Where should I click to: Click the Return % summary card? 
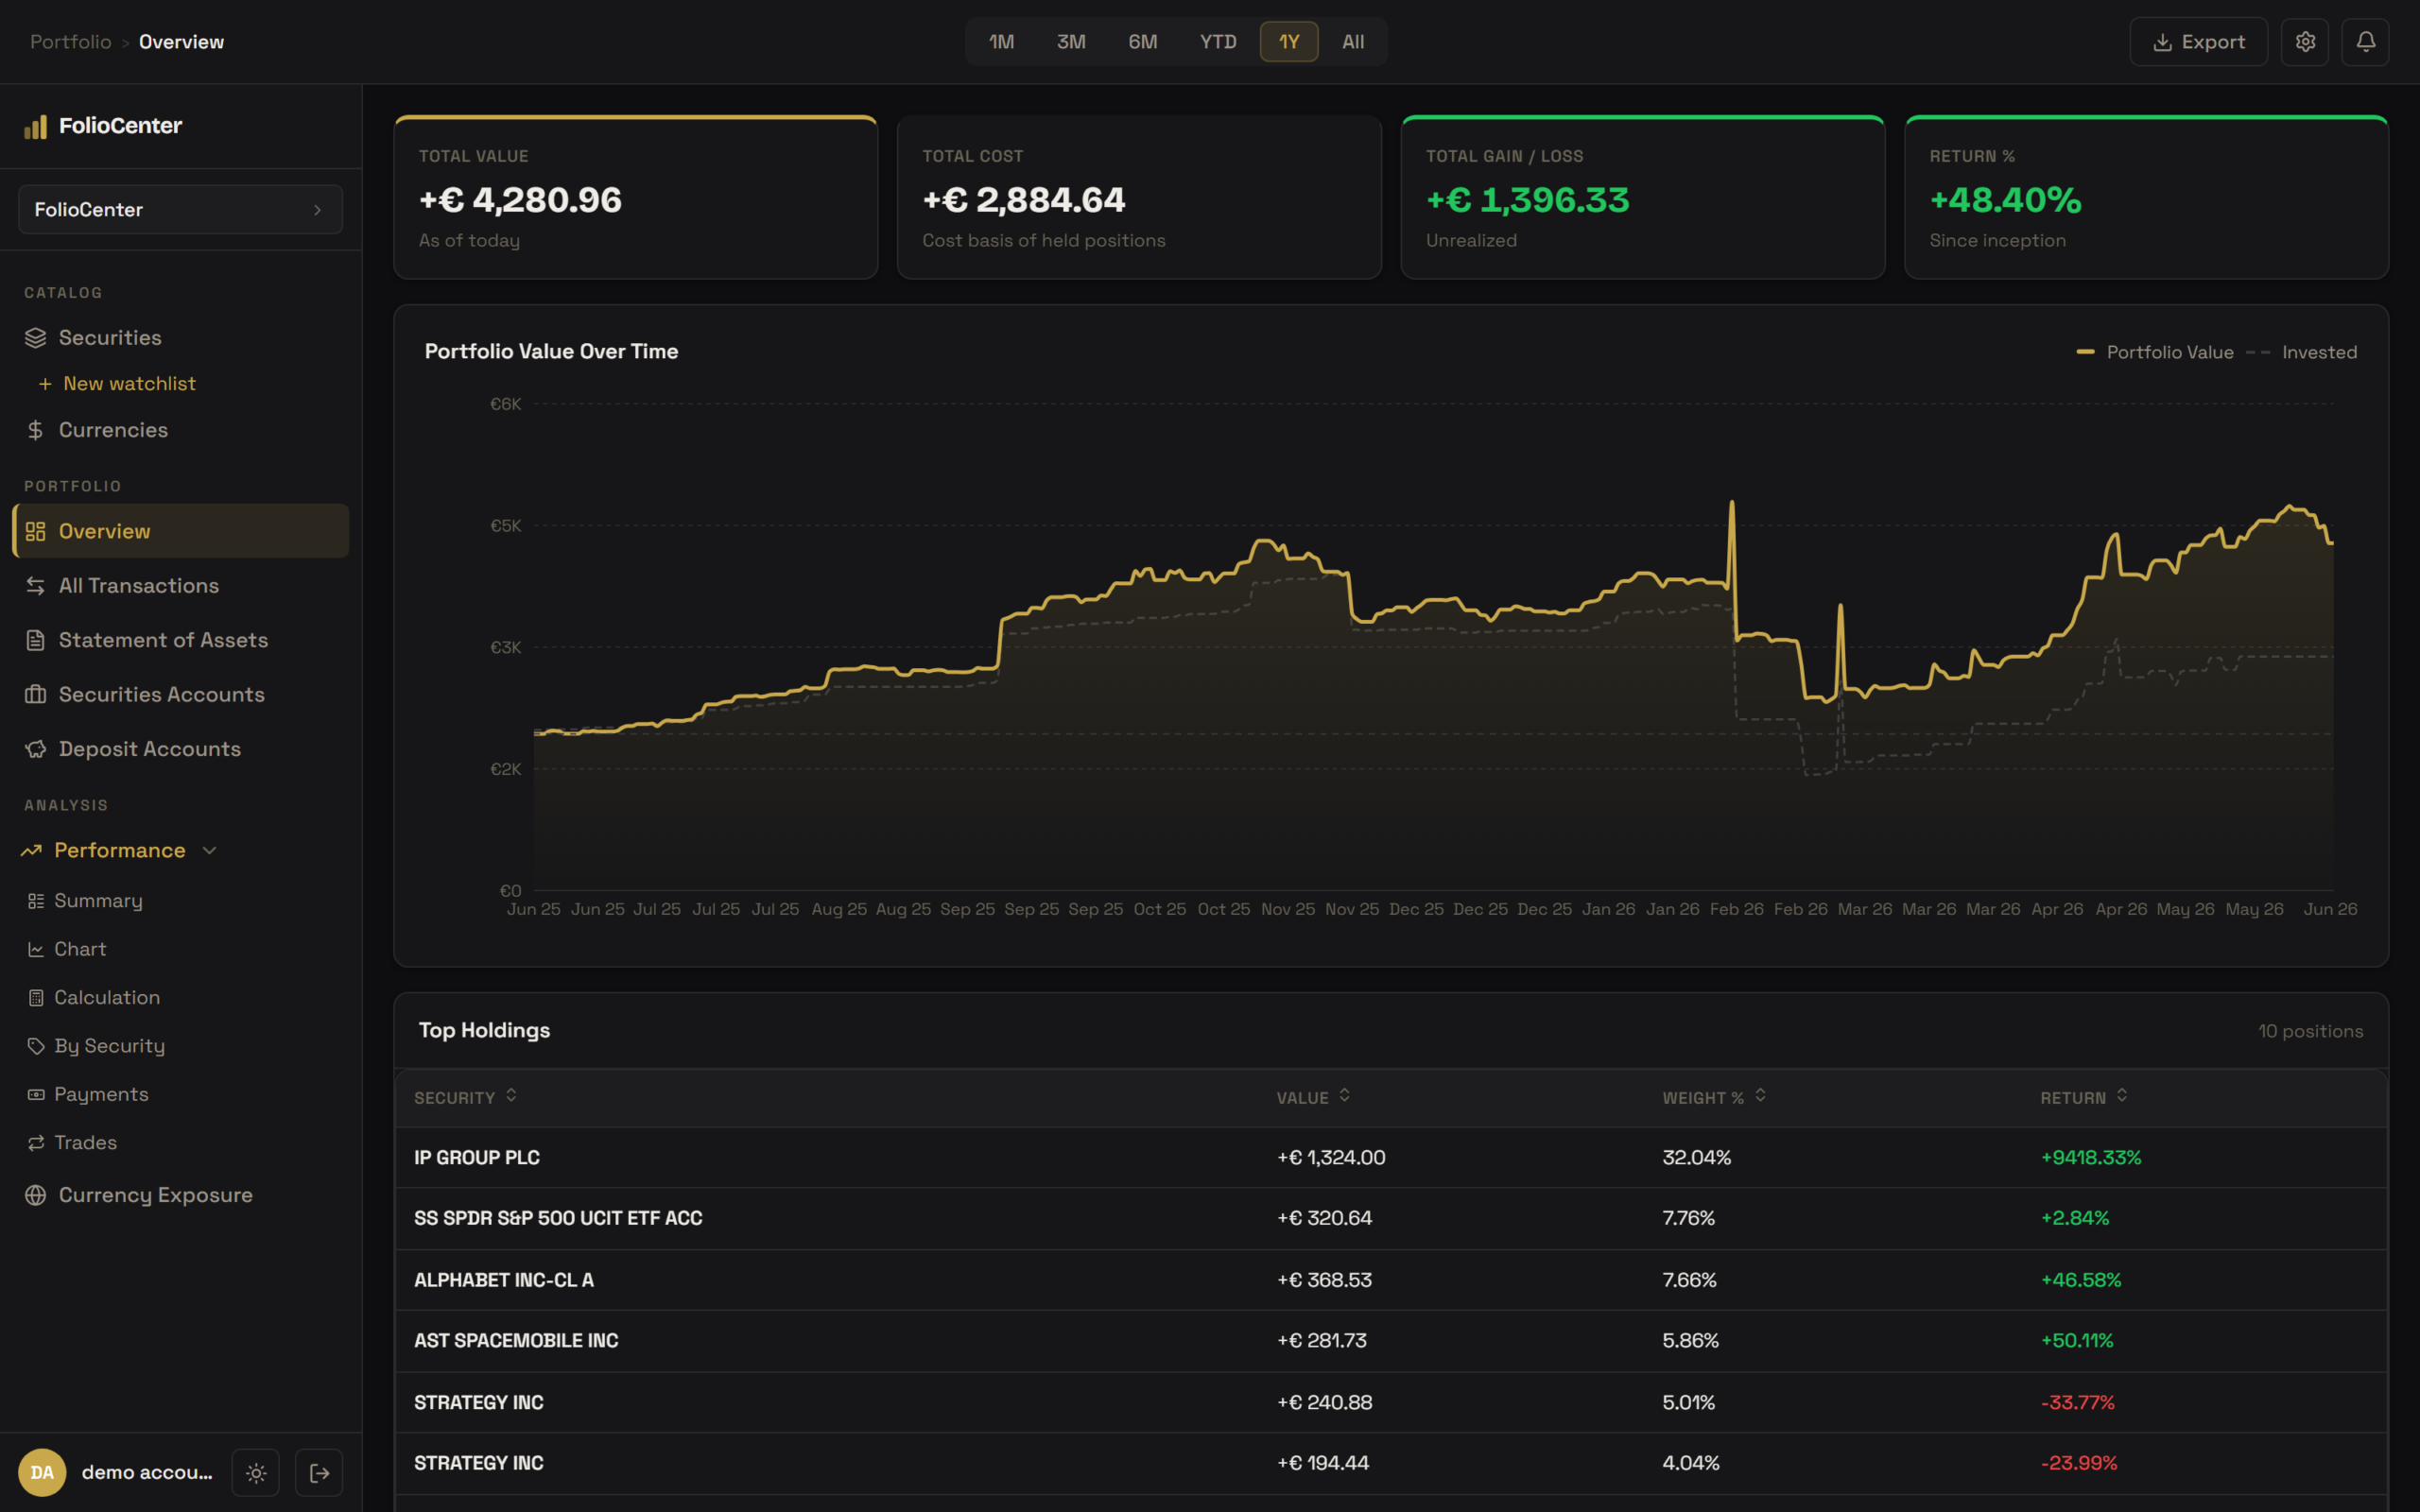click(2146, 197)
